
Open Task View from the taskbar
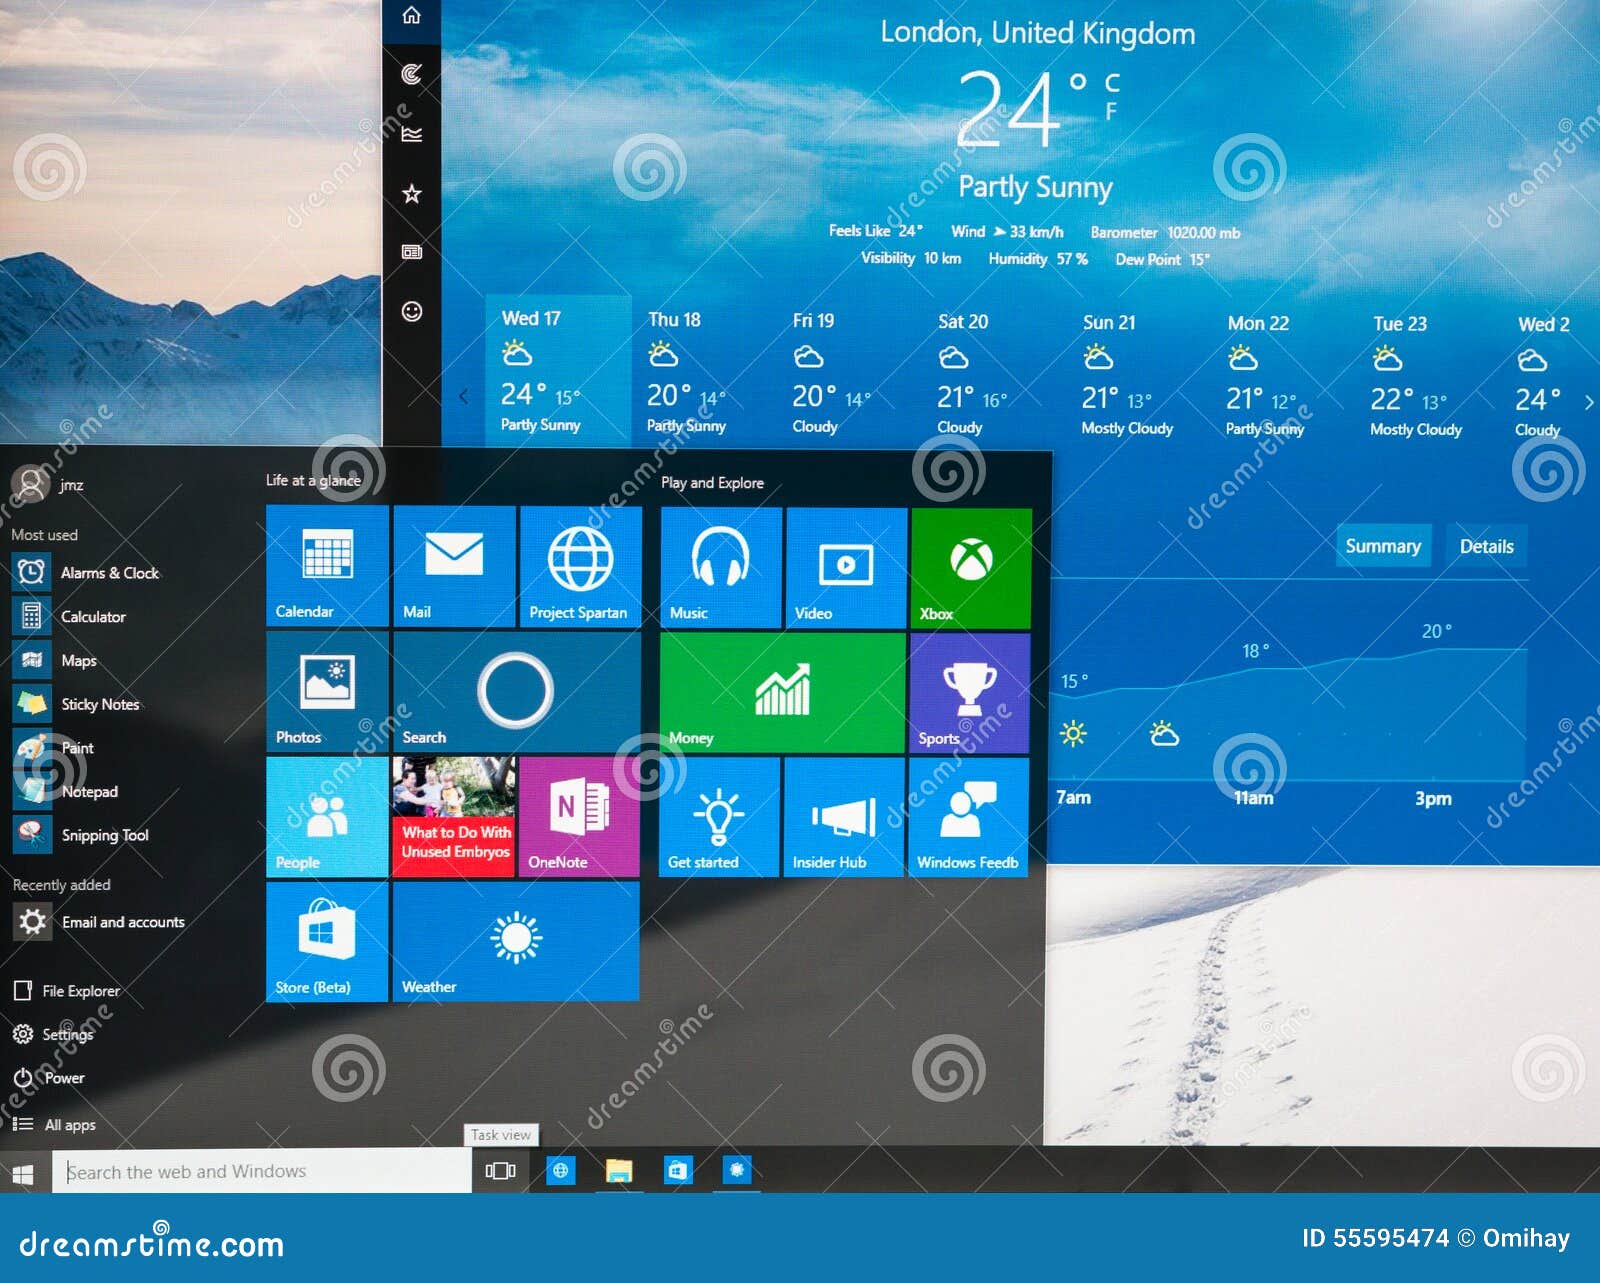click(x=499, y=1171)
